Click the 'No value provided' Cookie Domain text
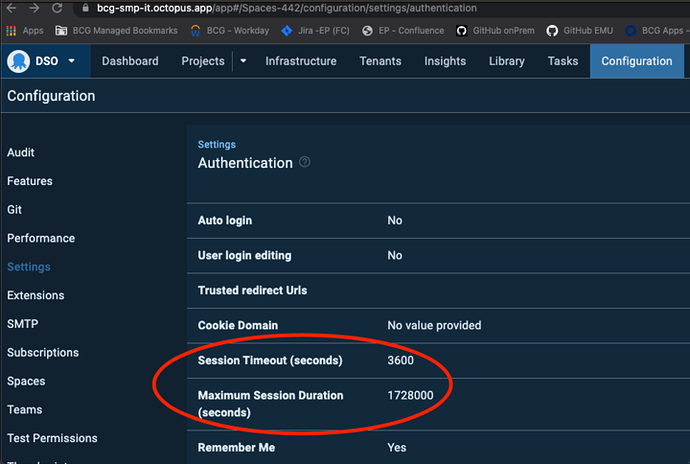This screenshot has width=690, height=464. 434,325
